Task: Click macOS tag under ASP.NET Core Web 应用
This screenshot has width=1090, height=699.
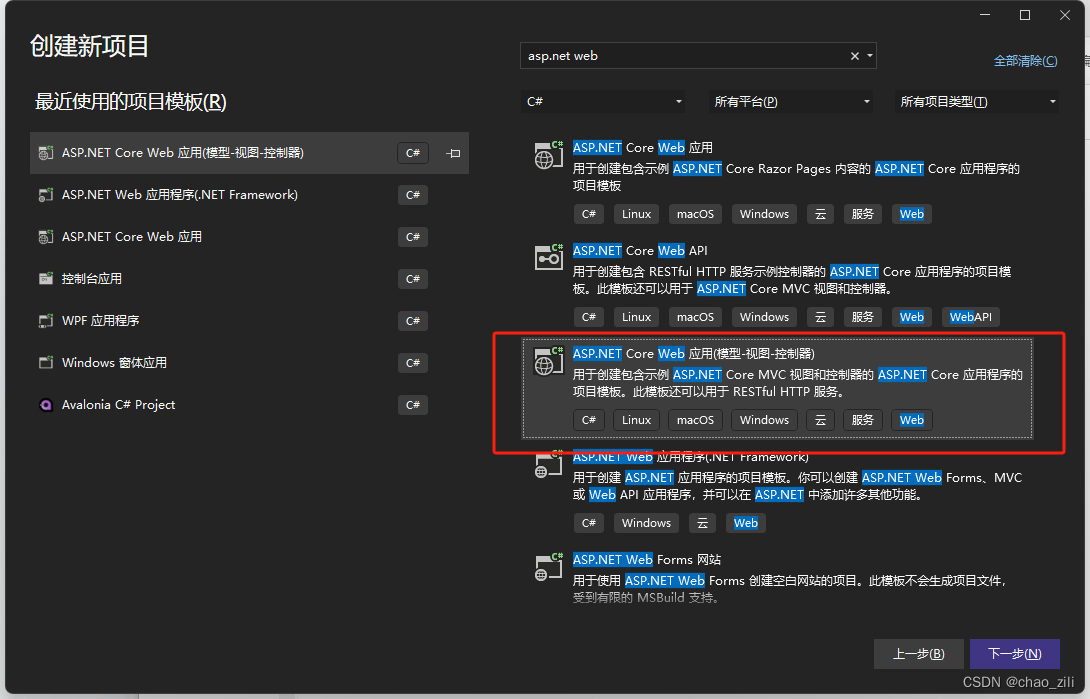Action: coord(695,214)
